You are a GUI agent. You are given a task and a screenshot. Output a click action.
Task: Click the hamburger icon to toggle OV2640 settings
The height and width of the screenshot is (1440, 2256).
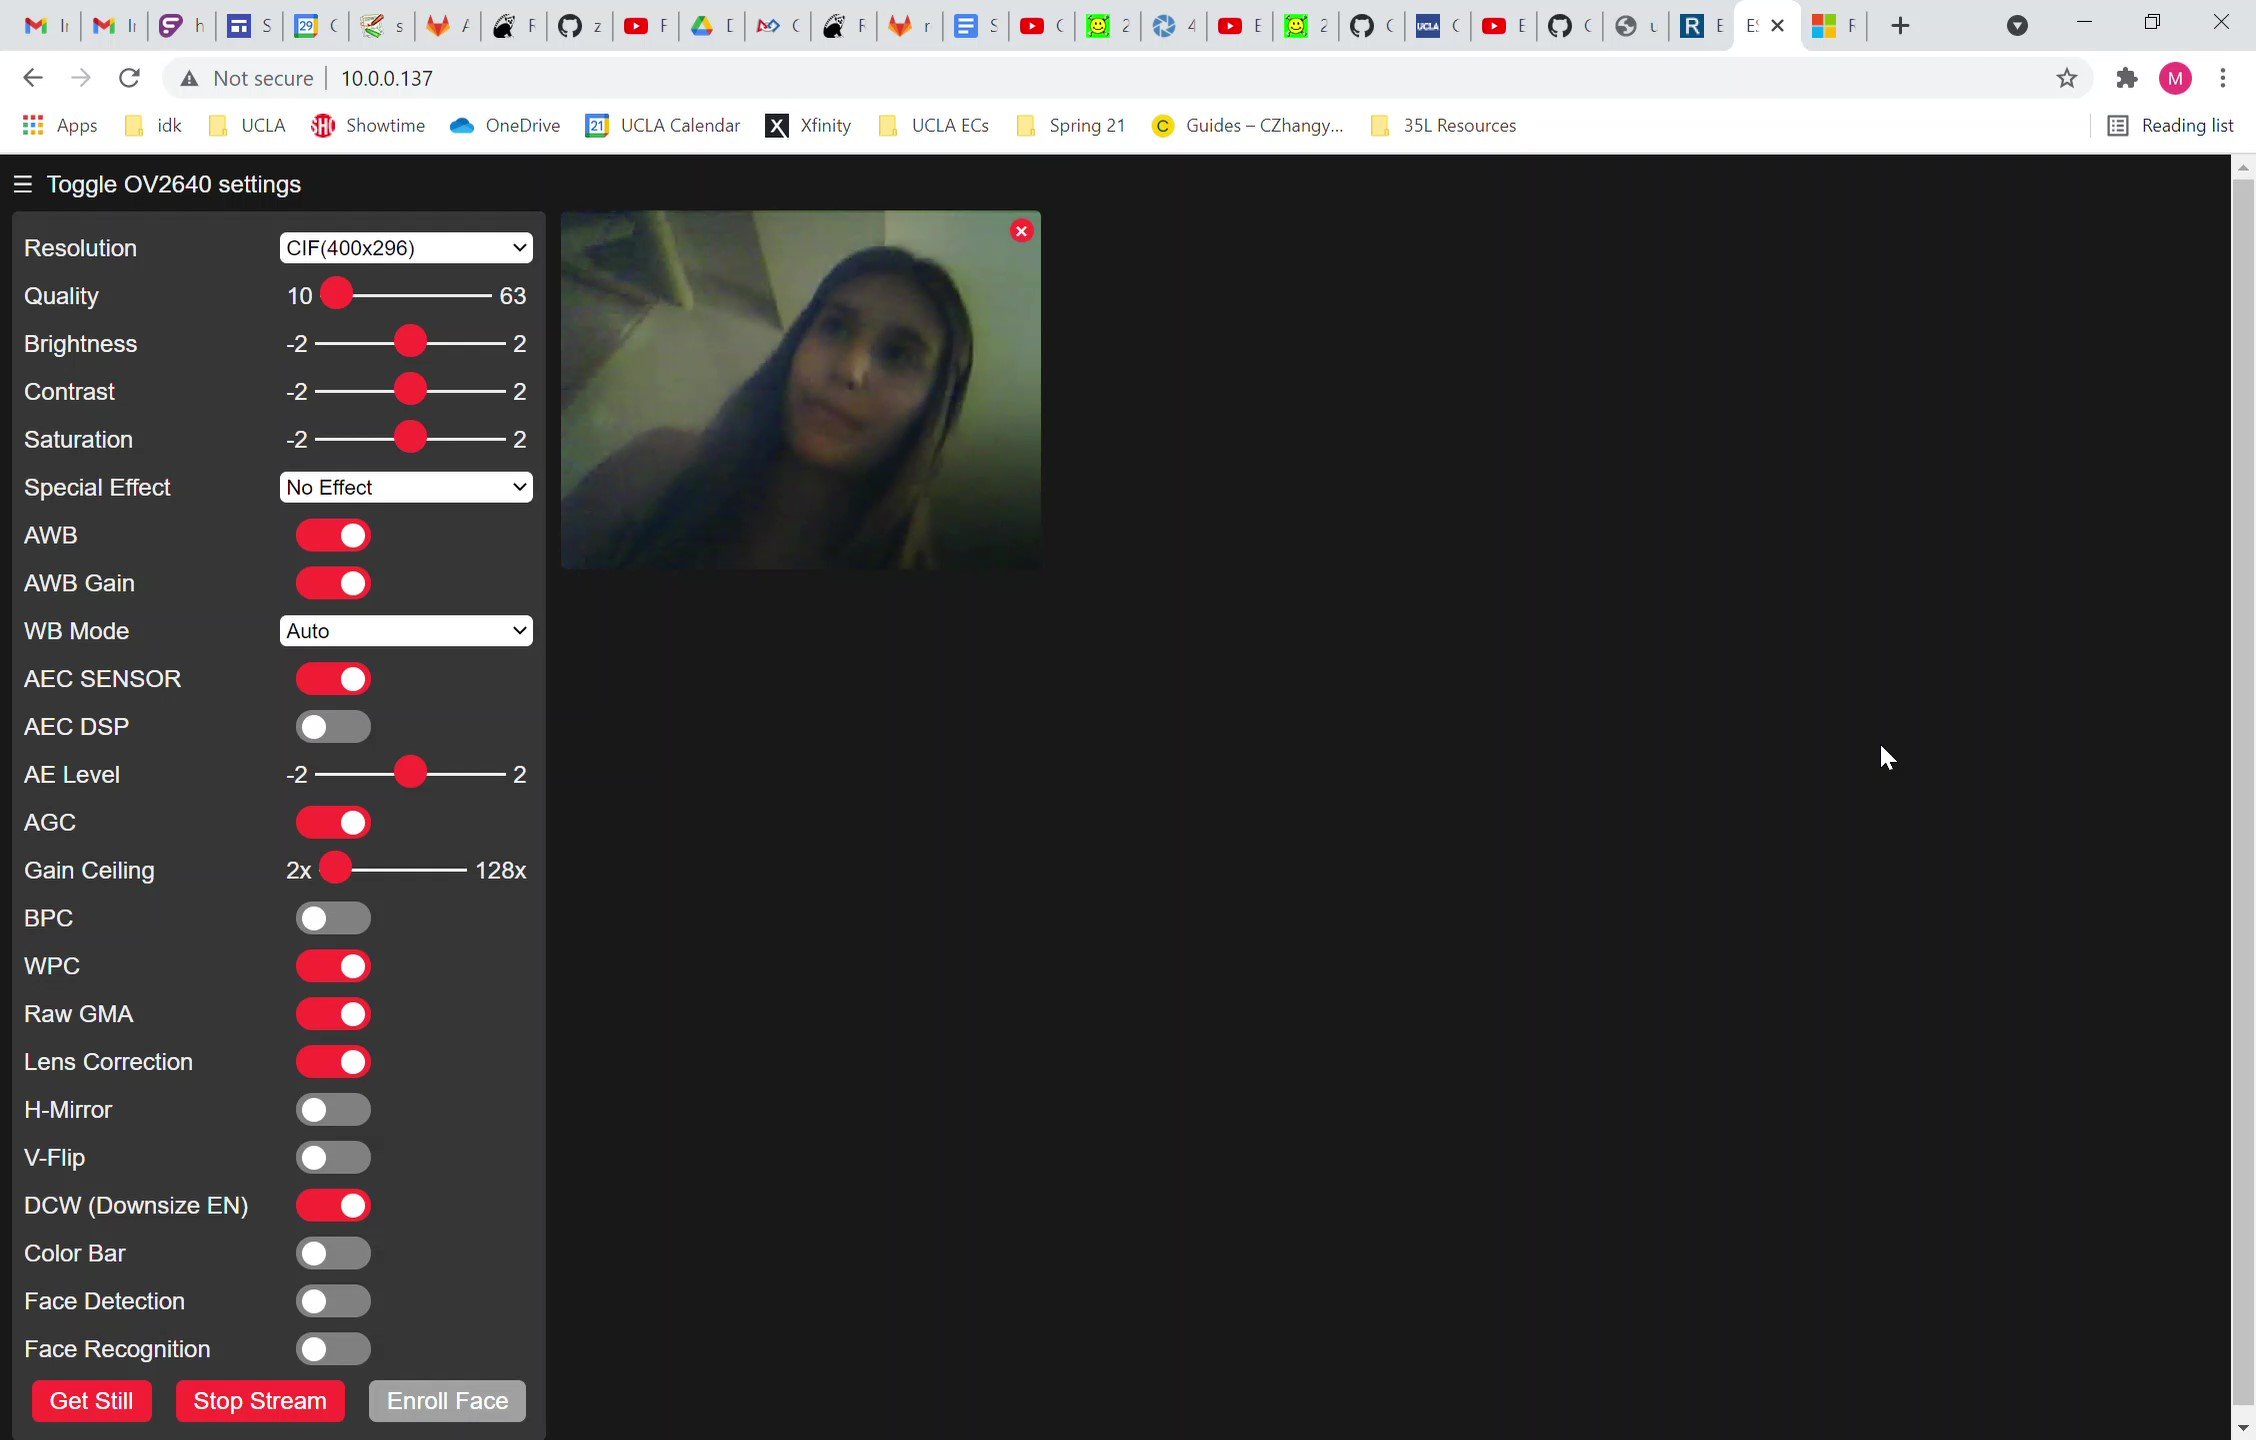23,184
